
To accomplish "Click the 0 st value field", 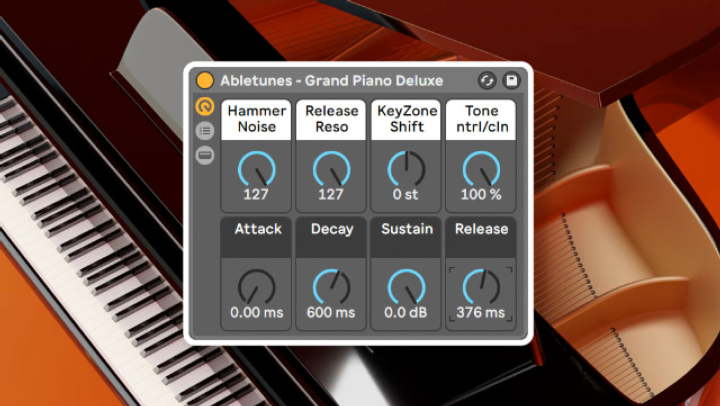I will [x=405, y=195].
